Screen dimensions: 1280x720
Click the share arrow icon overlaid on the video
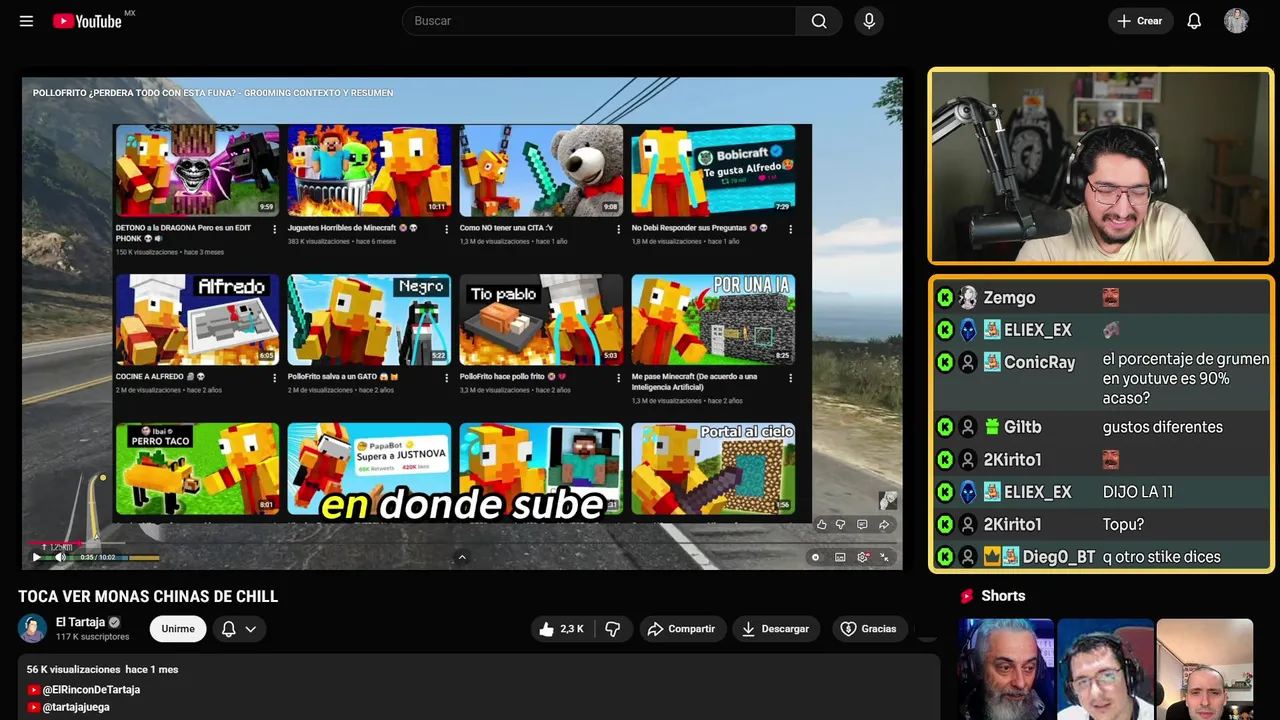pos(884,524)
